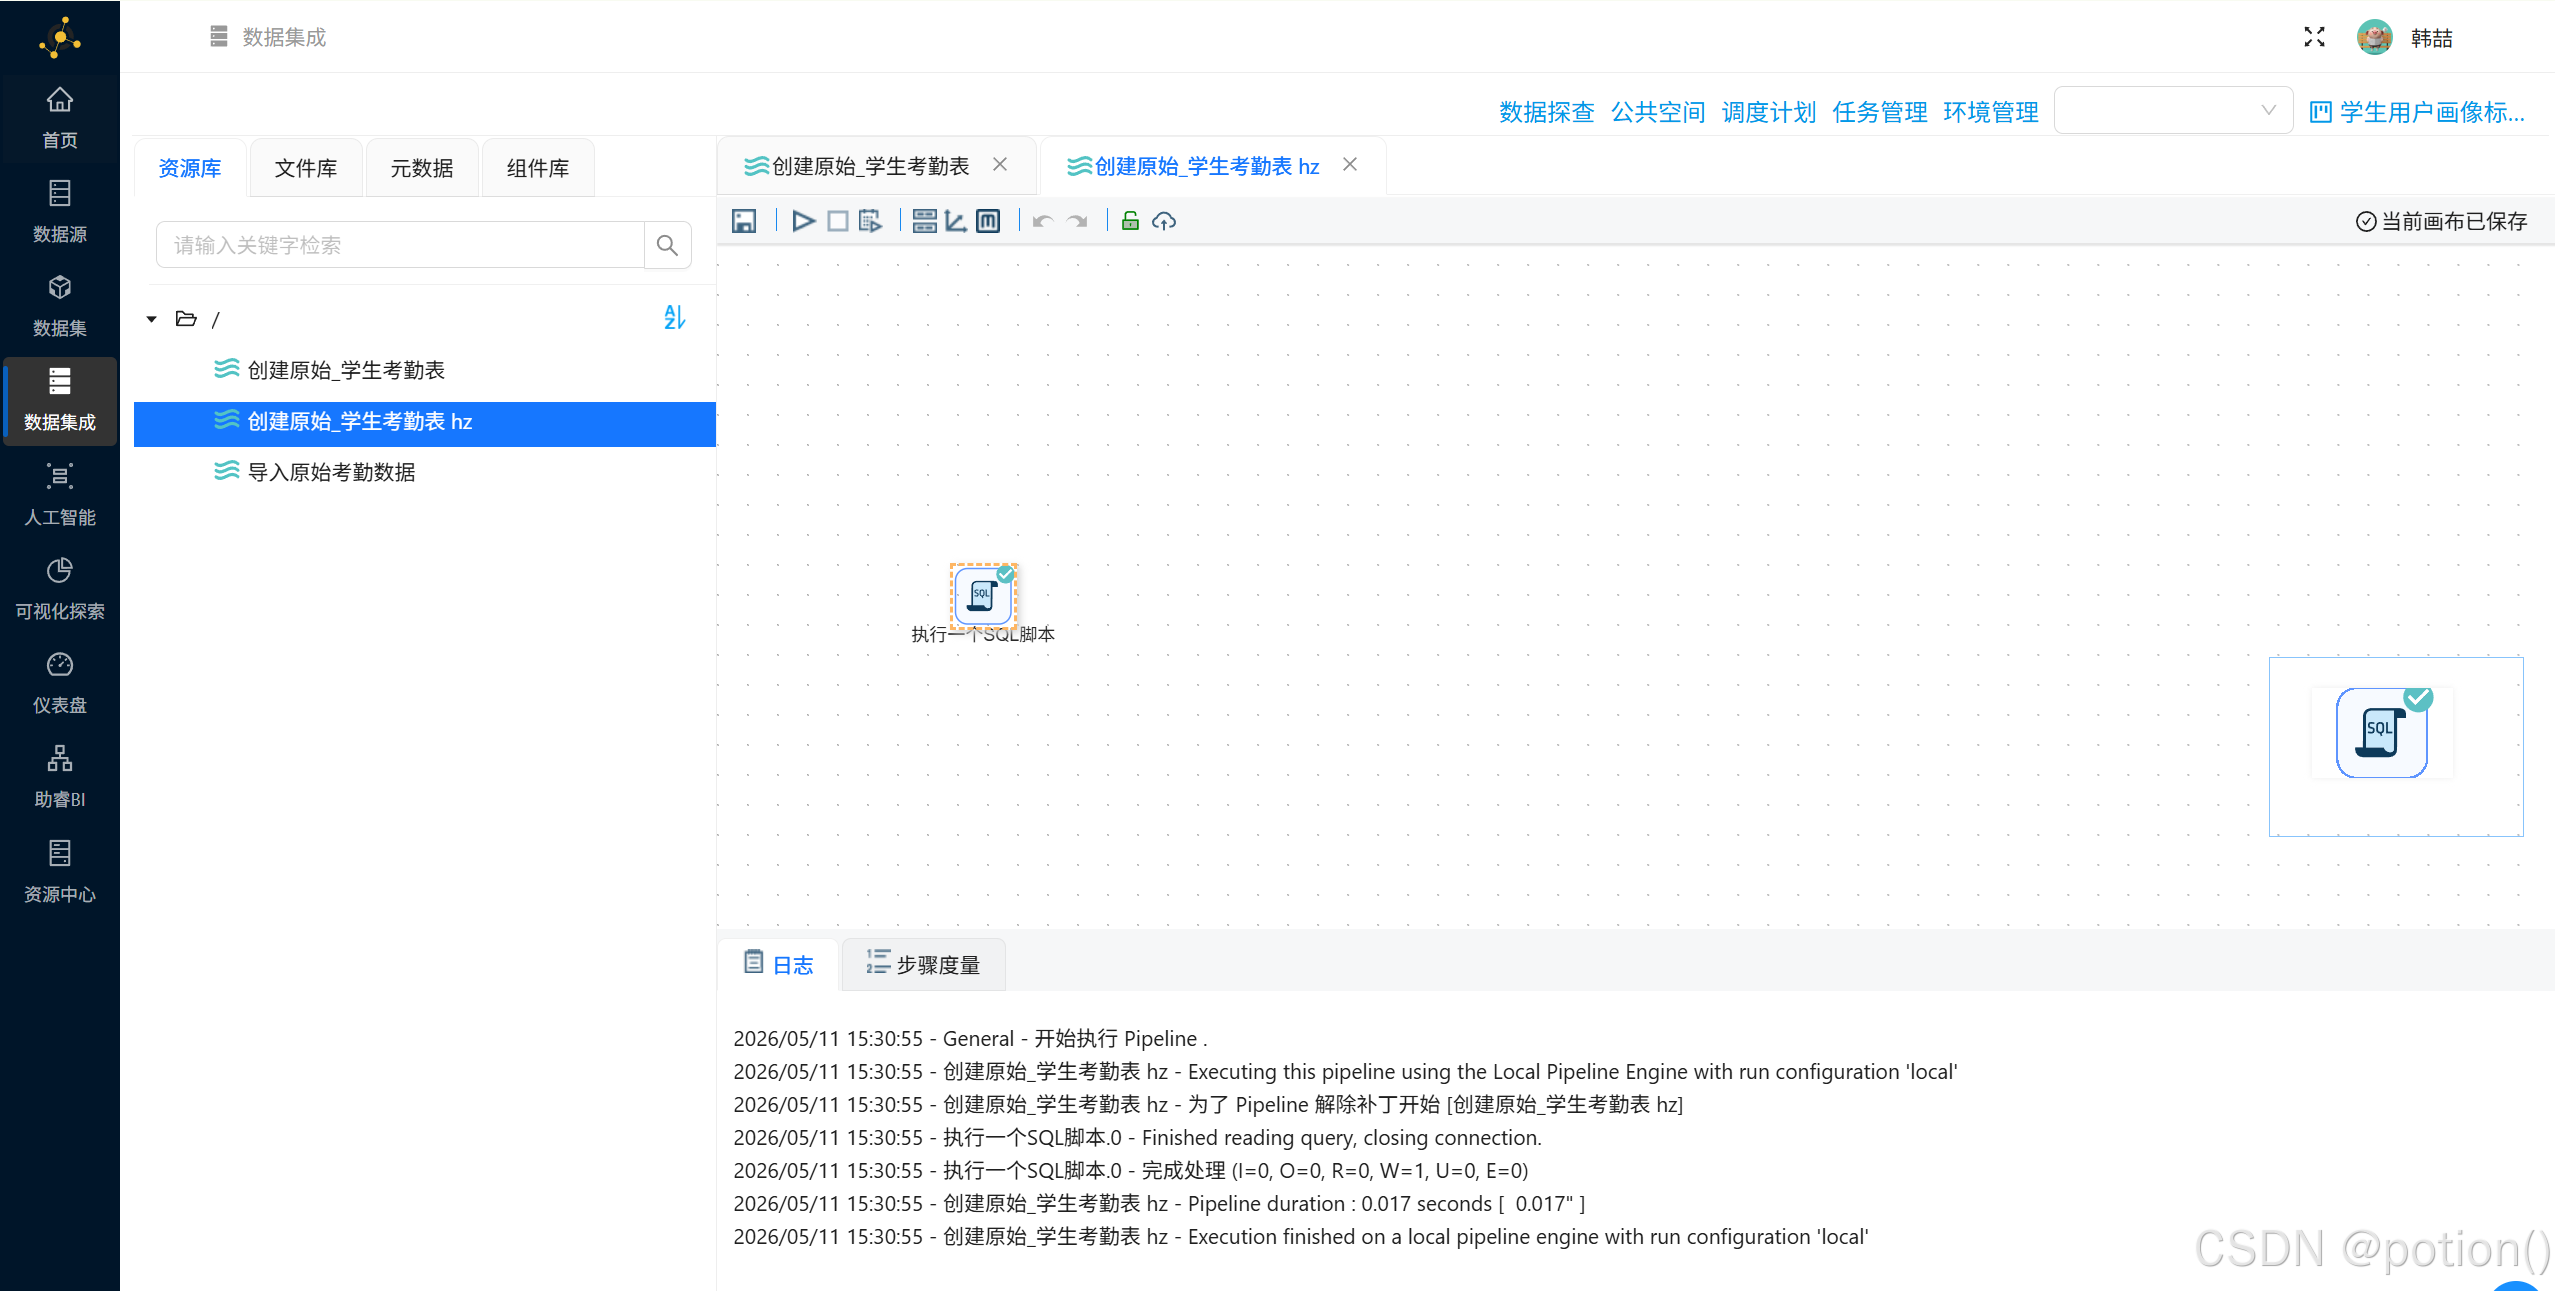Close the 创建原始_学生考勤表 hz editor tab
The width and height of the screenshot is (2555, 1291).
pyautogui.click(x=1350, y=164)
